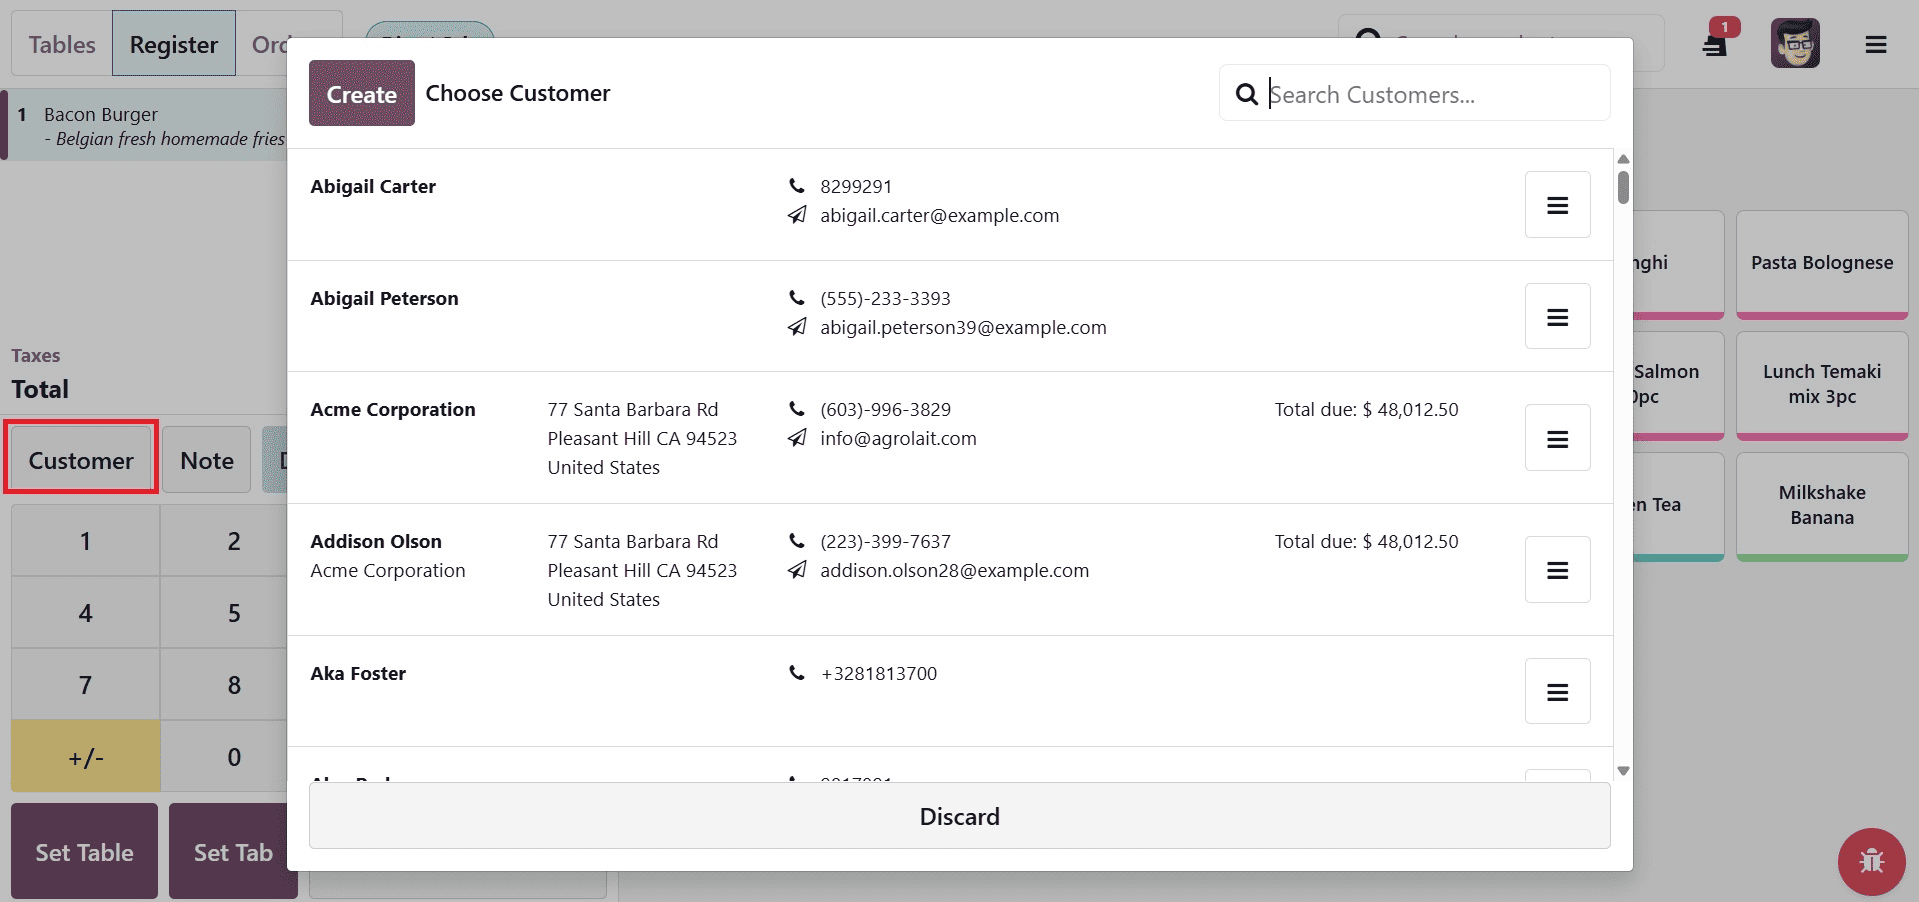This screenshot has height=902, width=1919.
Task: Click the email icon next to info@agrolait.com
Action: point(795,437)
